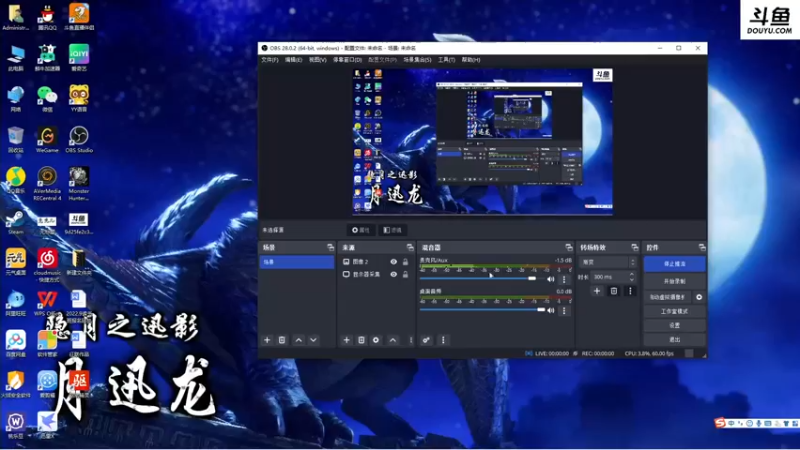The width and height of the screenshot is (800, 450).
Task: Open the Docks (D) menu
Action: 347,60
